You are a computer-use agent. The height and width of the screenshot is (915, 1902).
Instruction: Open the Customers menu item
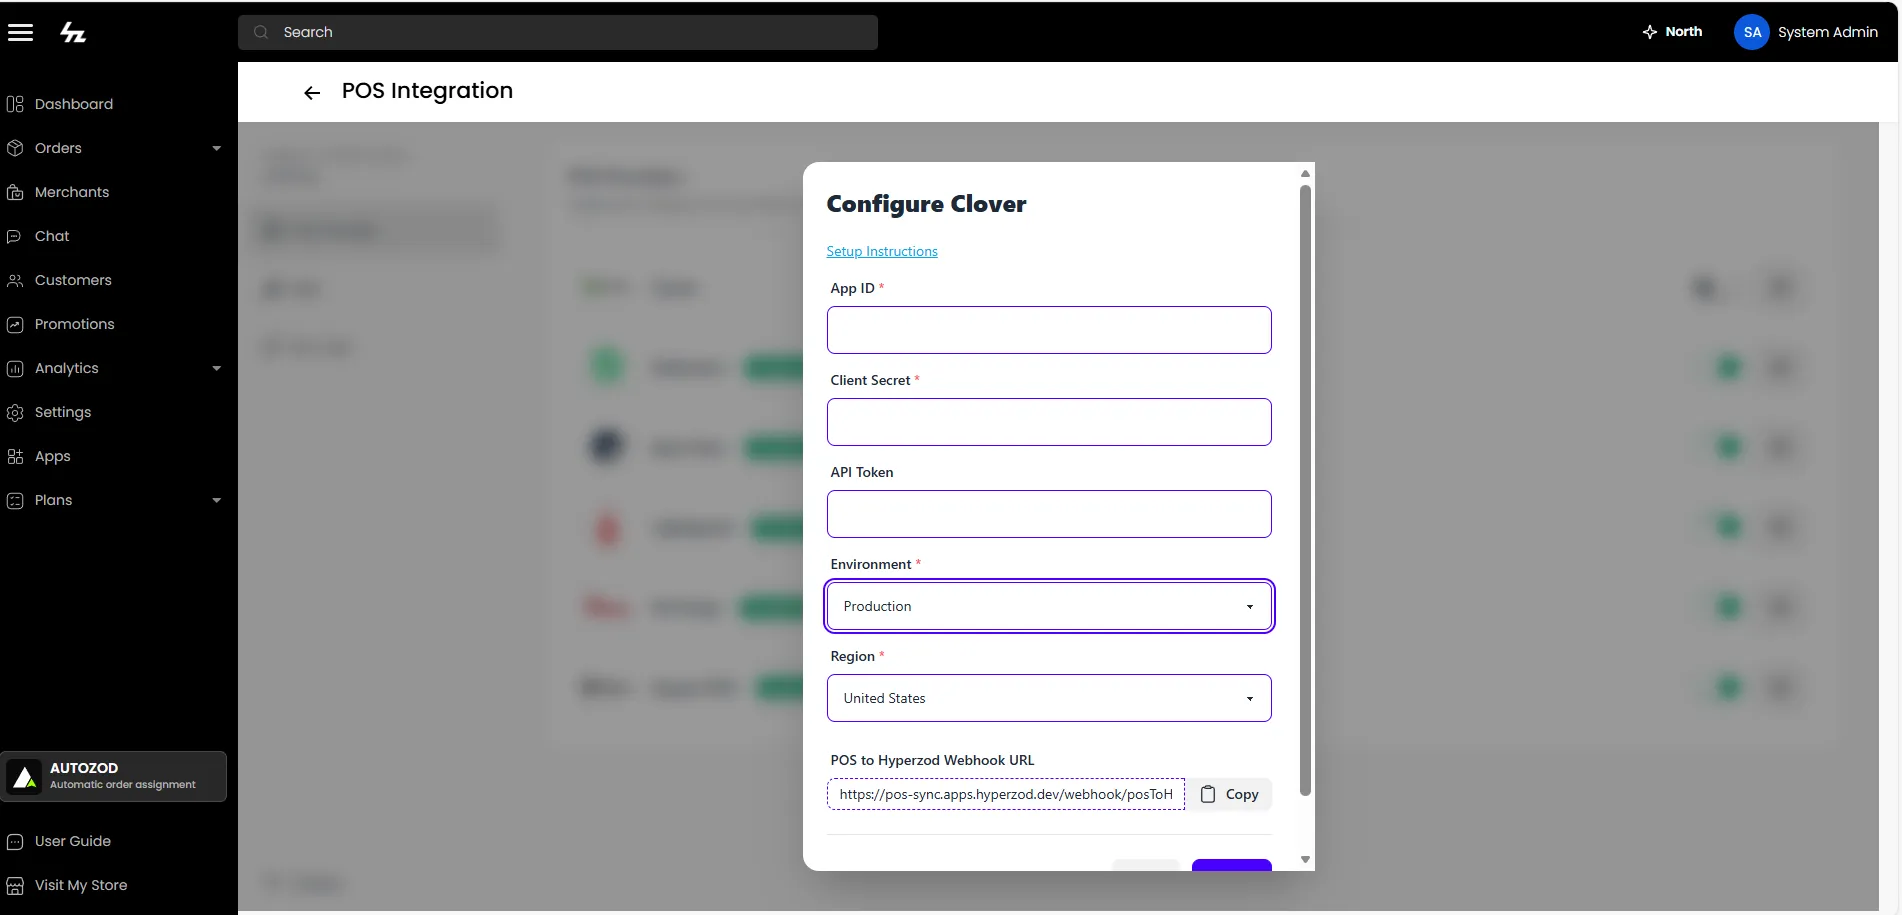coord(73,280)
